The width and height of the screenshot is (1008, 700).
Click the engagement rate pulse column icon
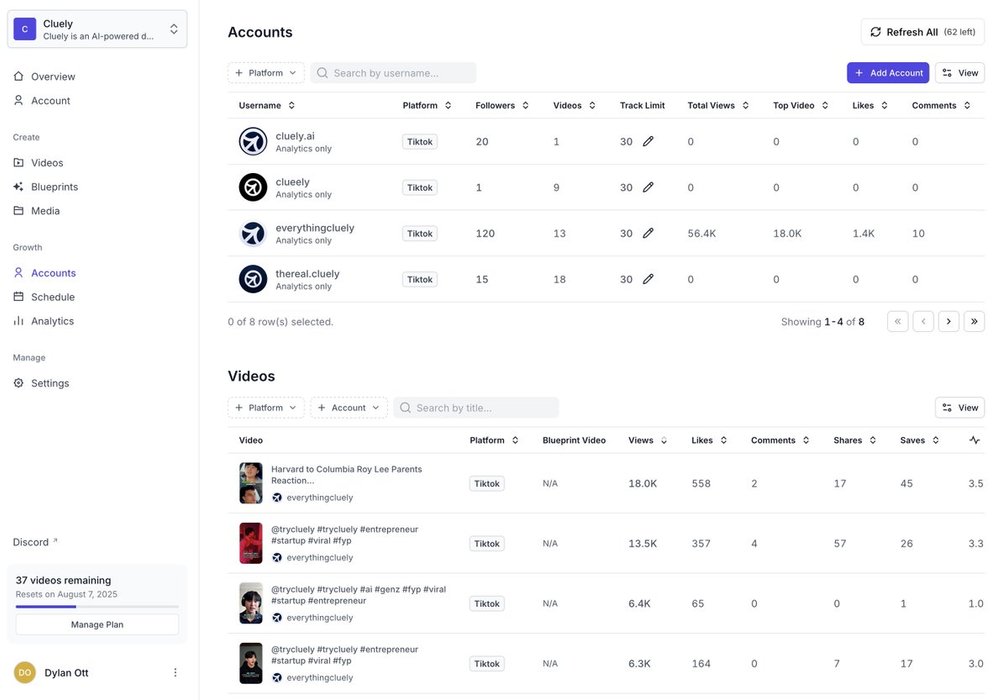click(974, 440)
